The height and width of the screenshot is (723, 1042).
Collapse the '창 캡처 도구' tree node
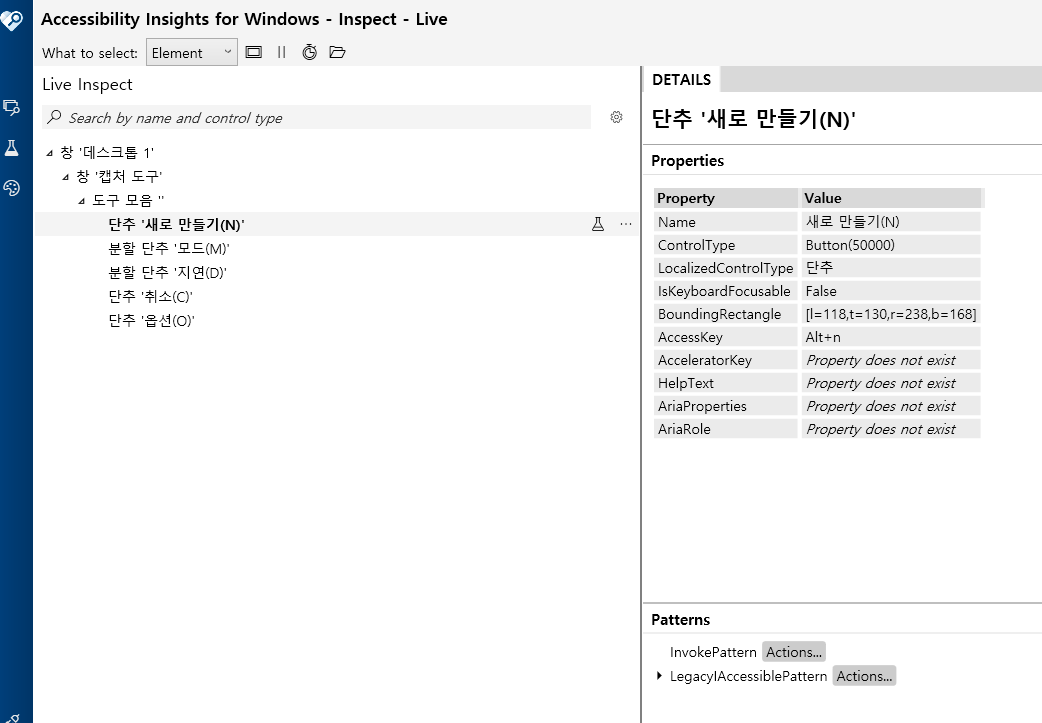tap(65, 177)
